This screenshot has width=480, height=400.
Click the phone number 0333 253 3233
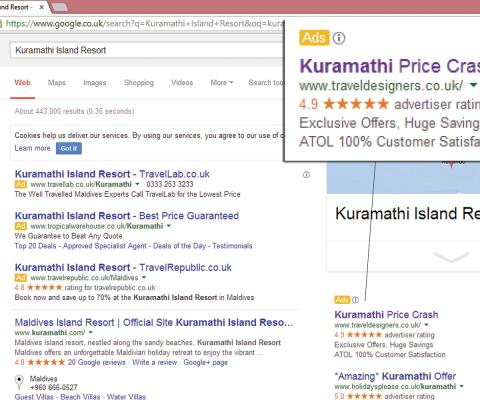coord(170,184)
